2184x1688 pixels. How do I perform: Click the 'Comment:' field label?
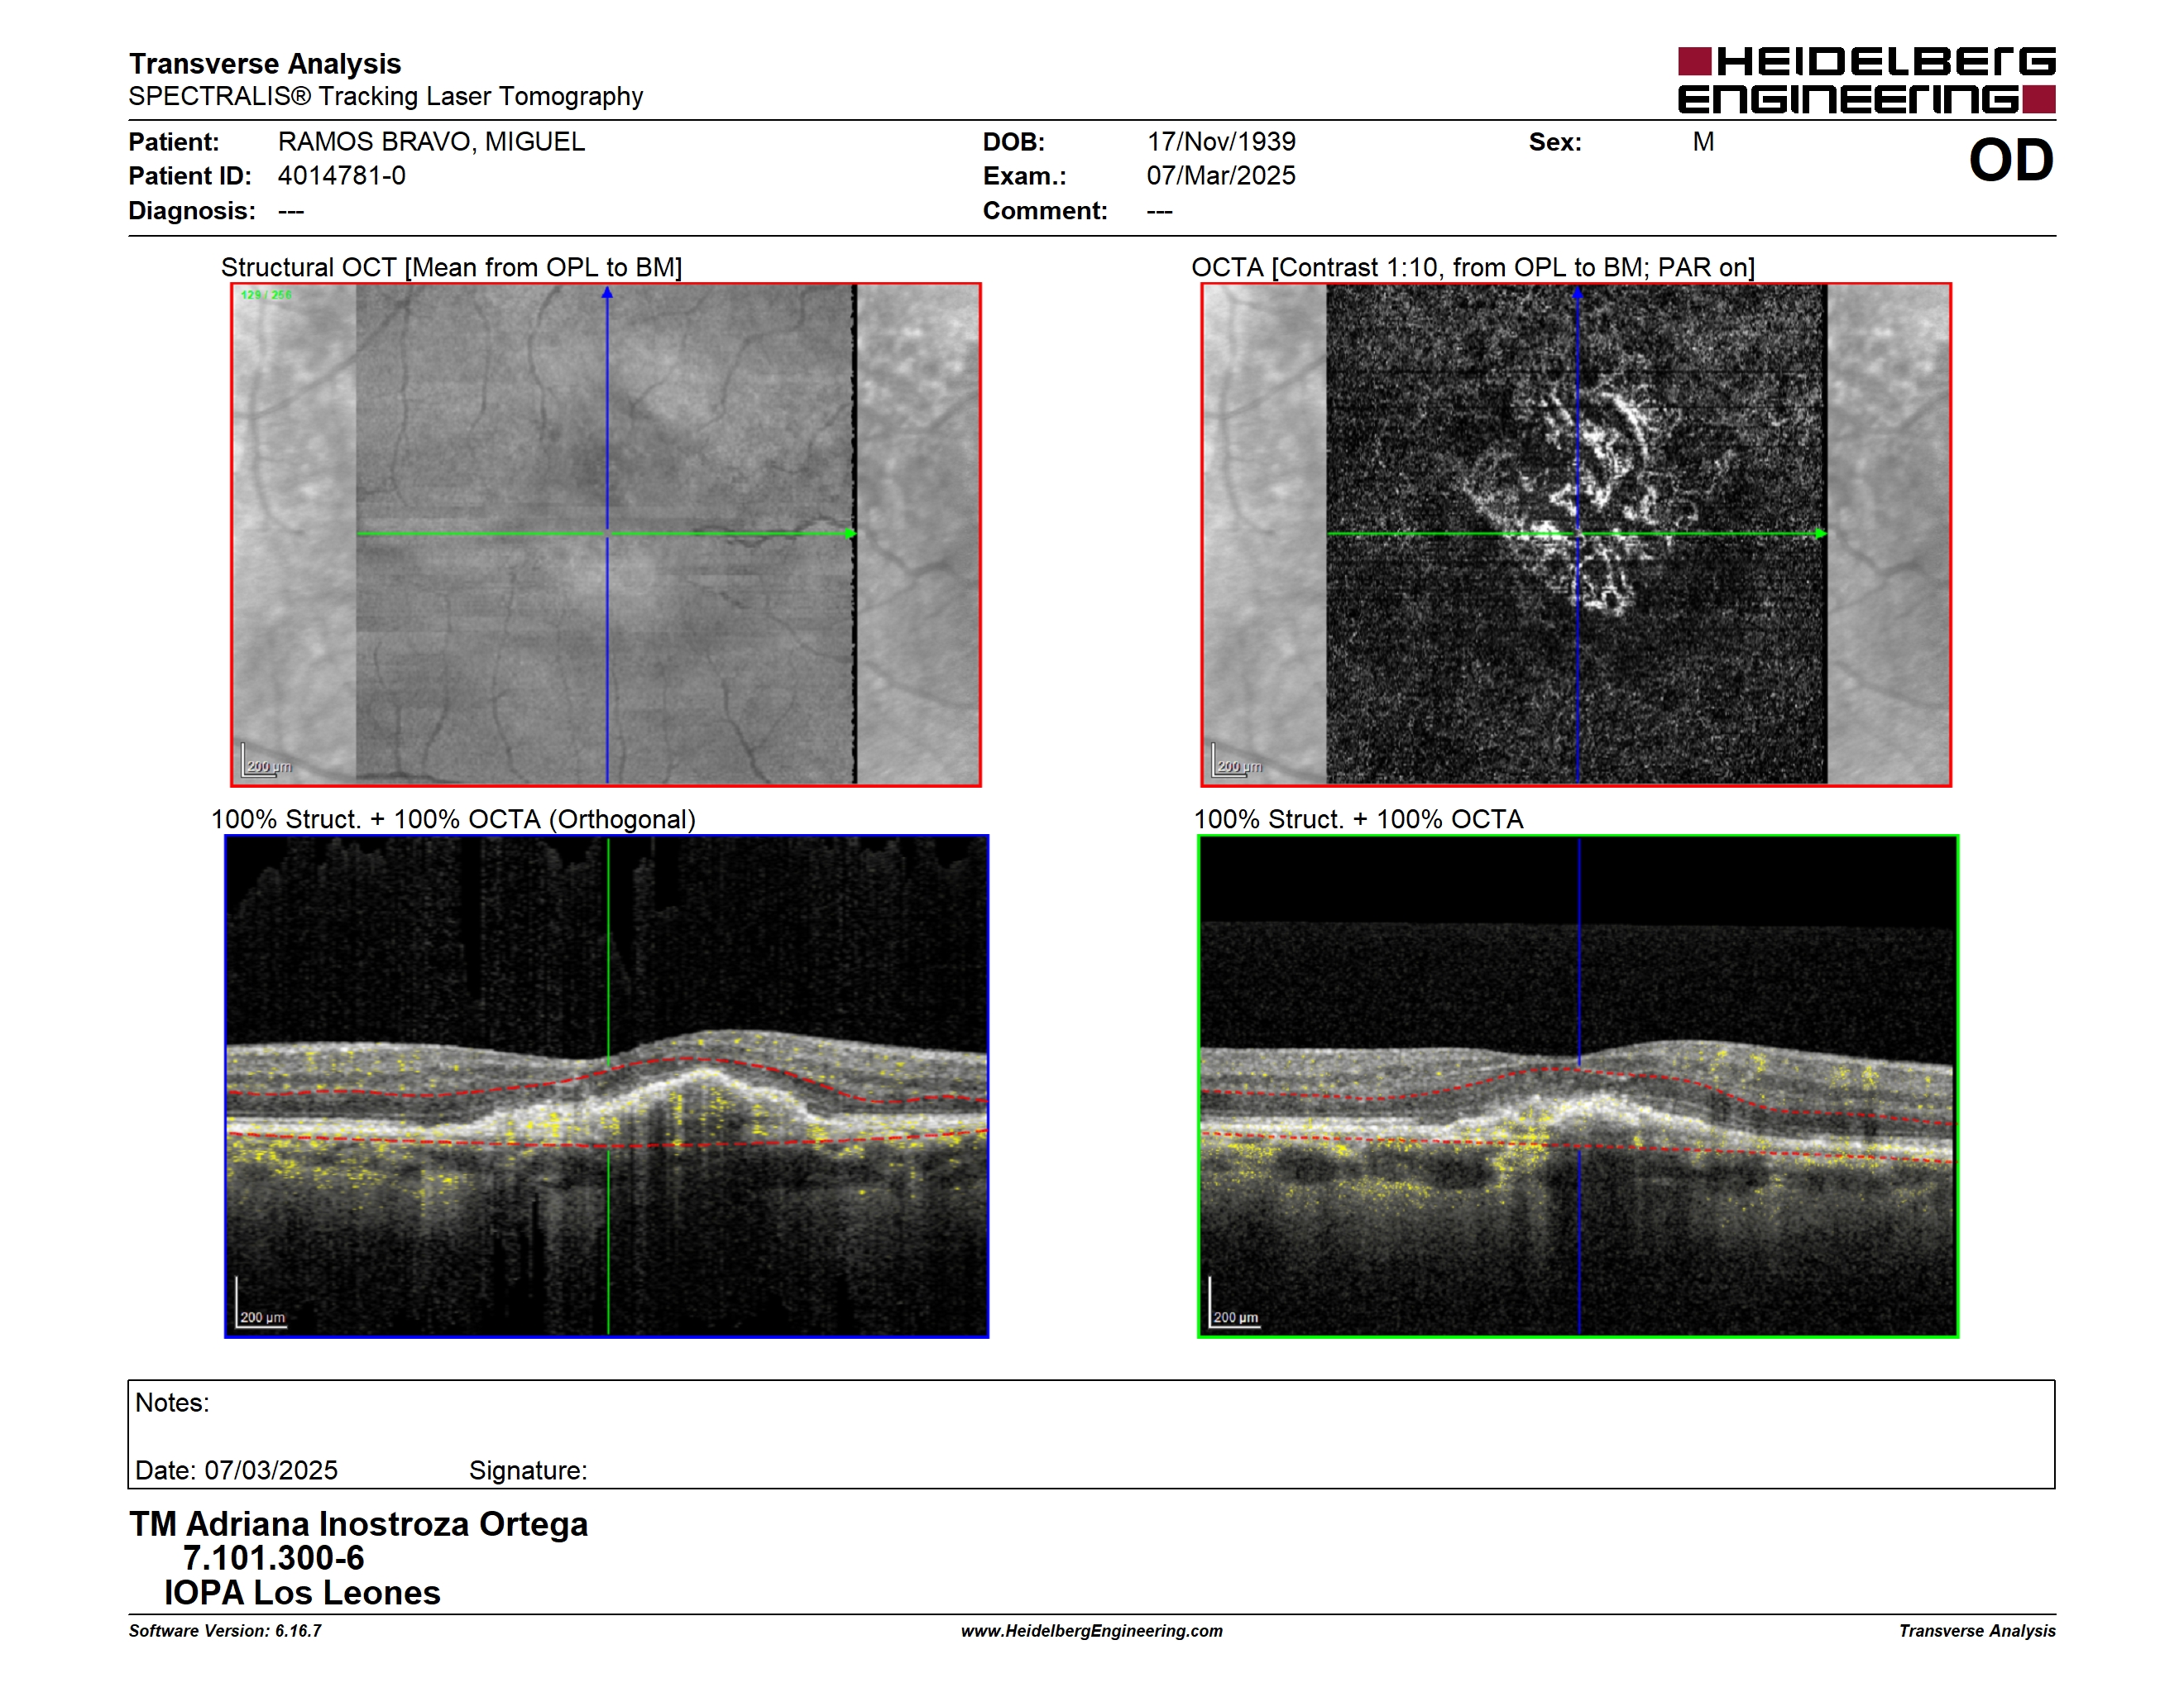coord(1045,211)
